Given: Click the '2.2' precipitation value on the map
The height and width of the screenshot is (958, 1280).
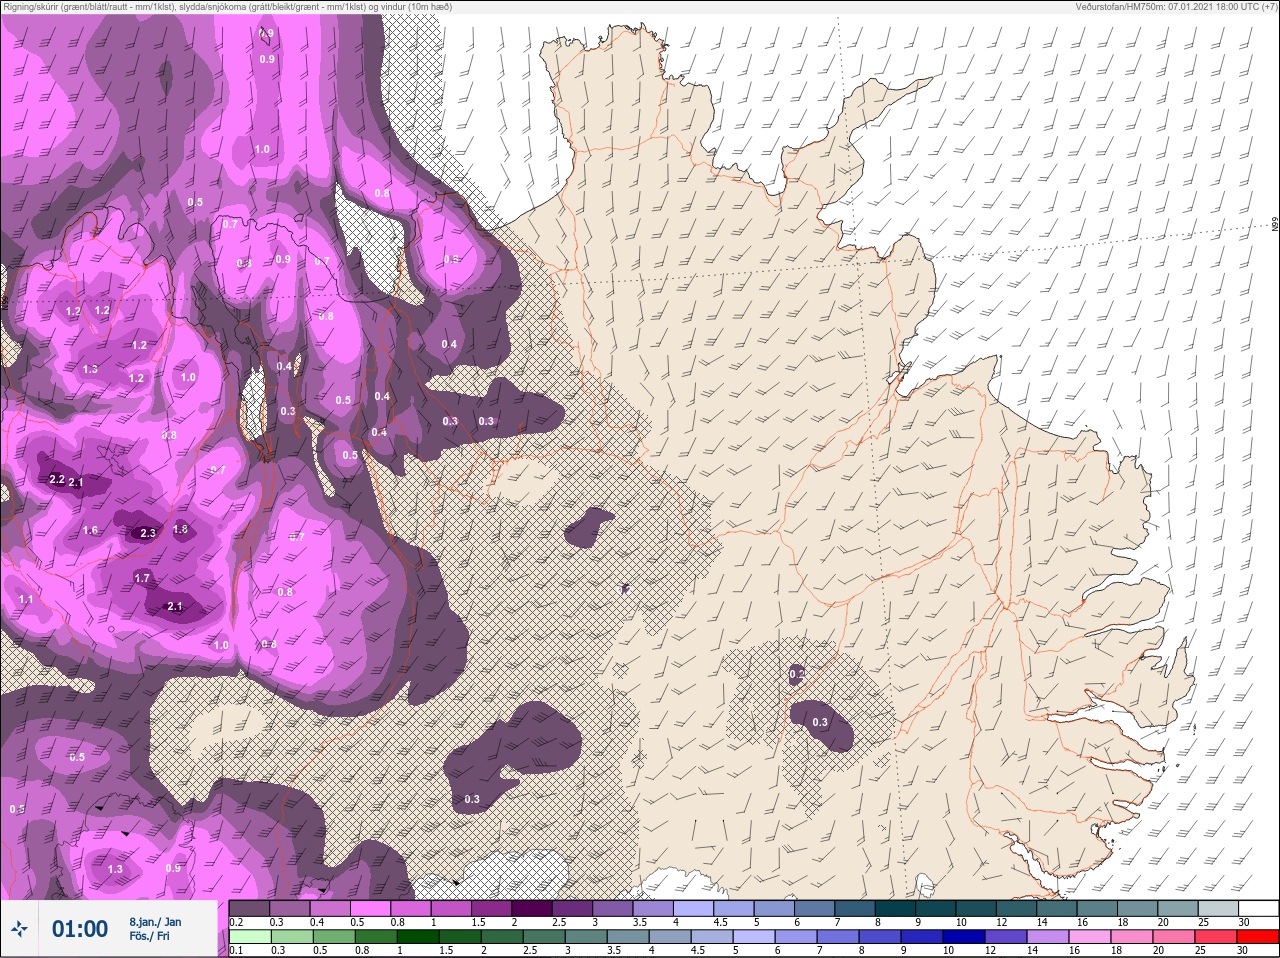Looking at the screenshot, I should [57, 480].
